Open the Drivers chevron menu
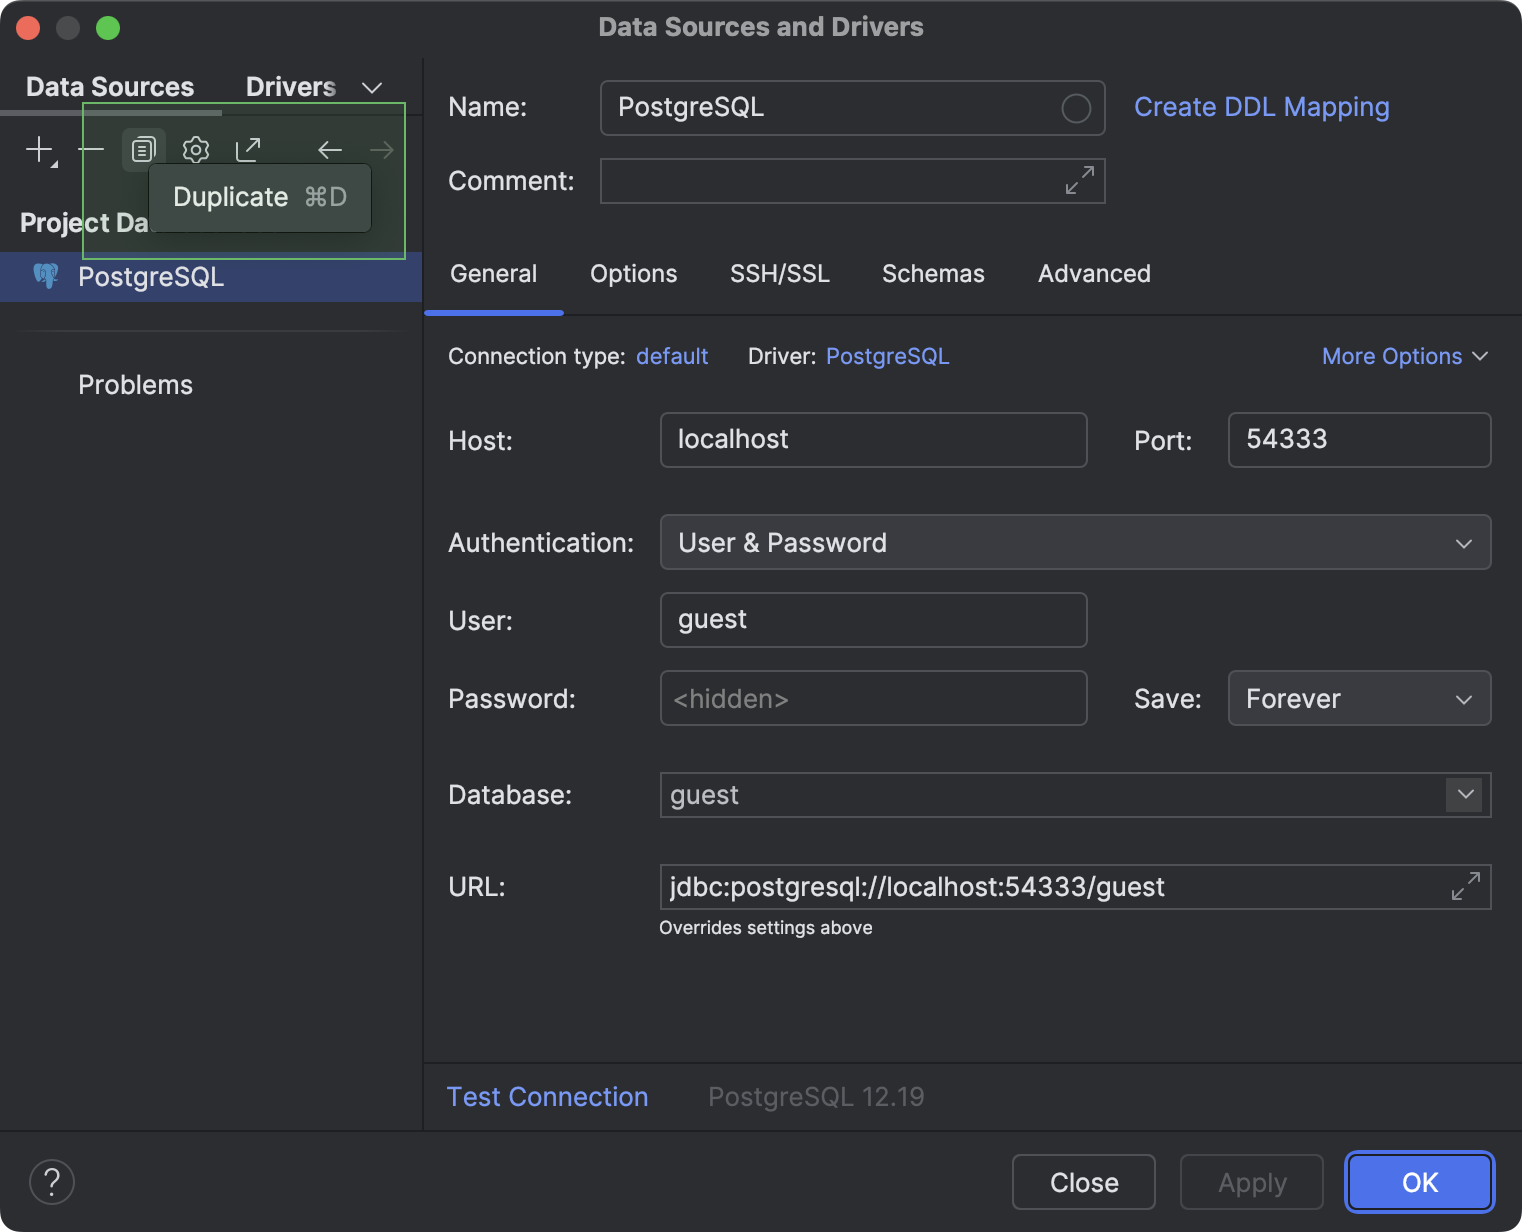Viewport: 1522px width, 1232px height. (371, 87)
